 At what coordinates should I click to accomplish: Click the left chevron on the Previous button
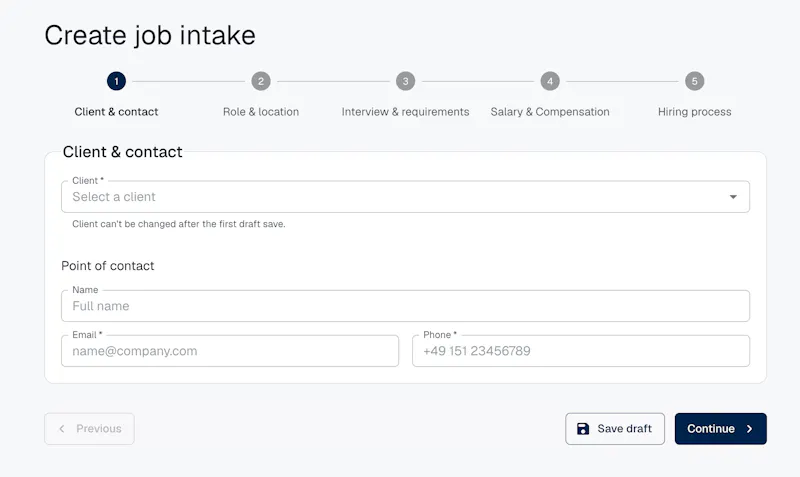point(62,429)
